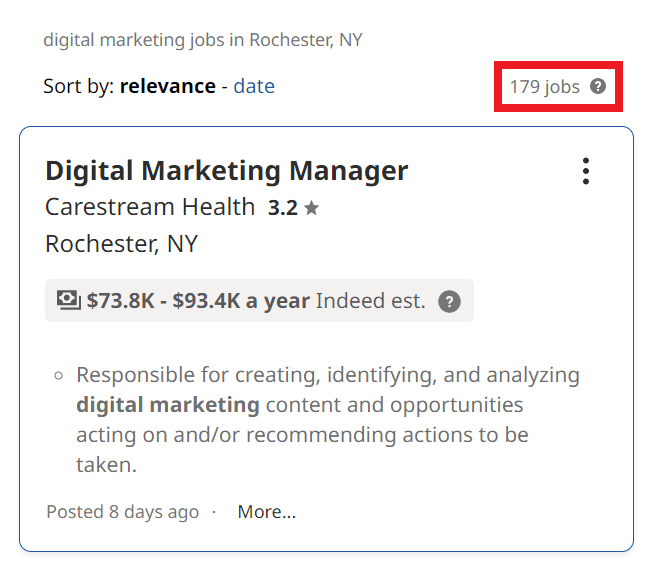Expand the More... link on job card
Screen dimensions: 657x564
(x=266, y=512)
